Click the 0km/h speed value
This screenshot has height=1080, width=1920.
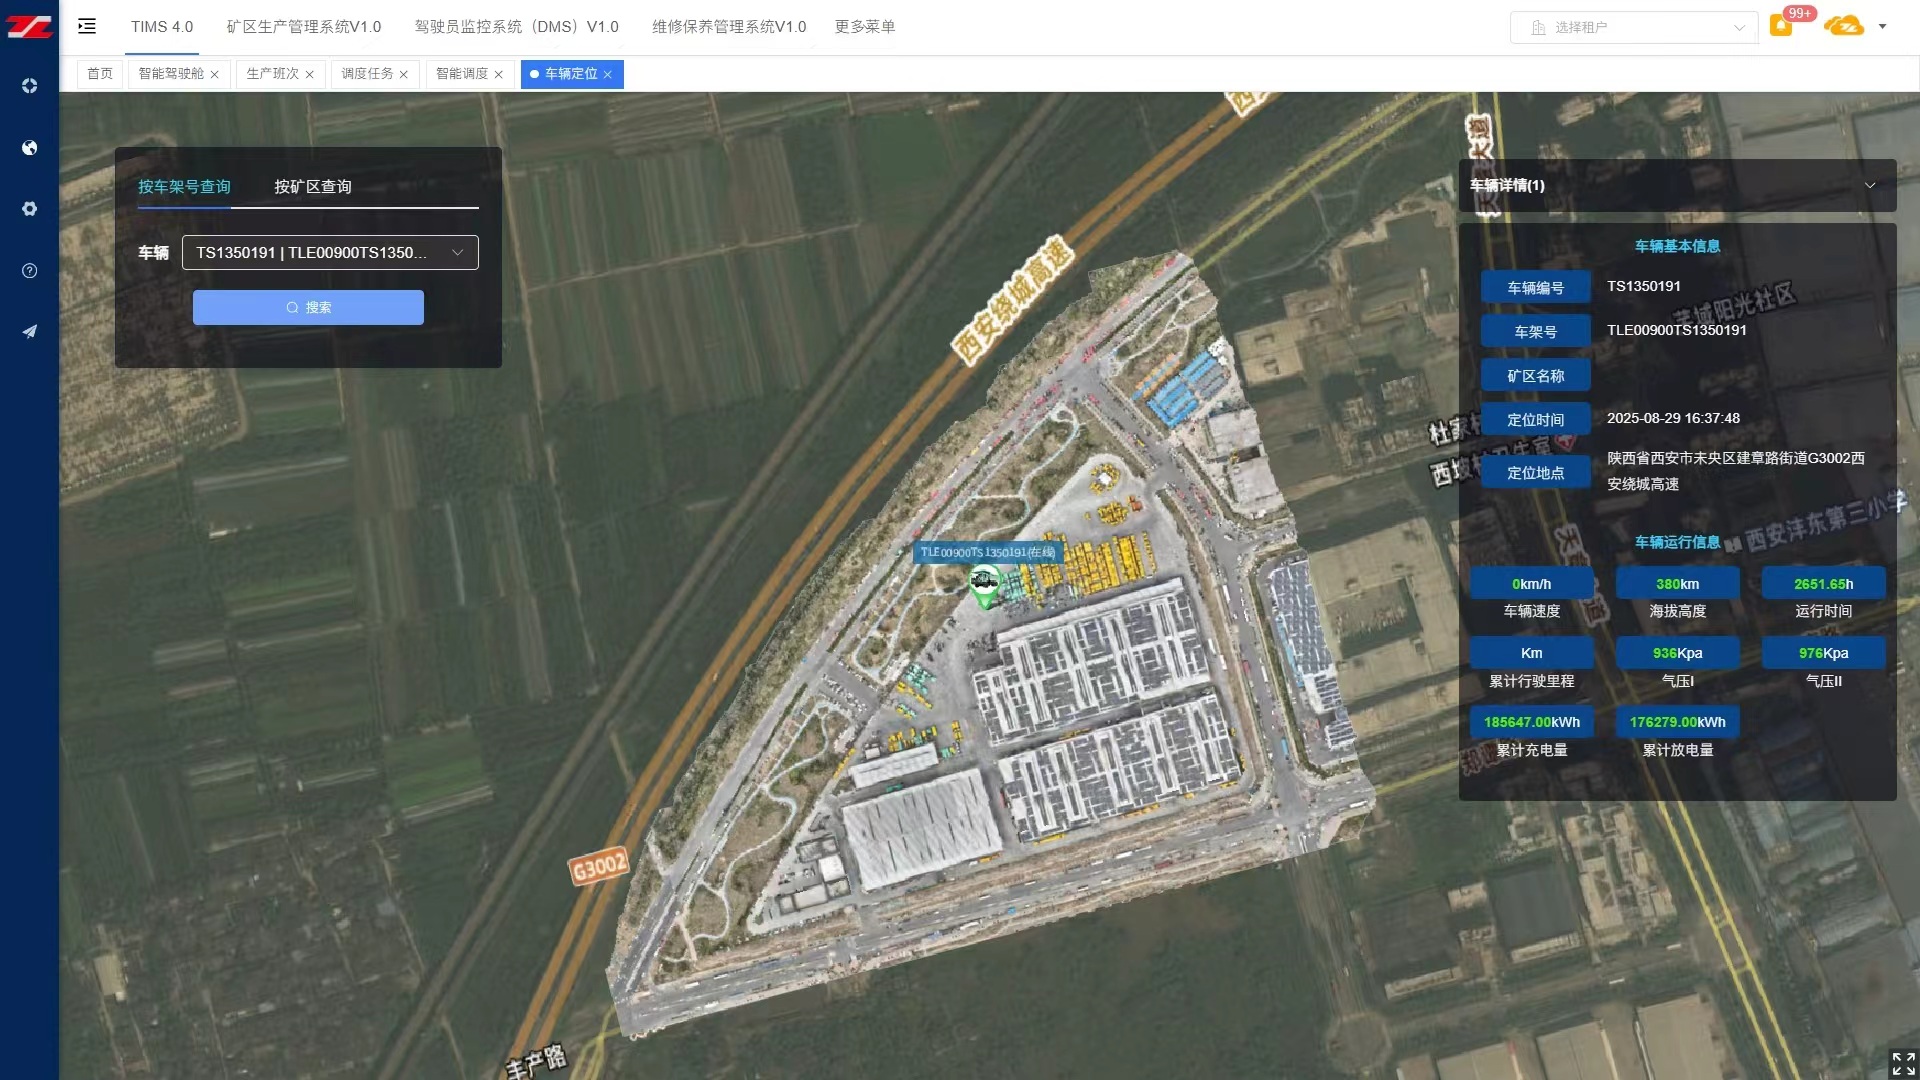pos(1531,584)
